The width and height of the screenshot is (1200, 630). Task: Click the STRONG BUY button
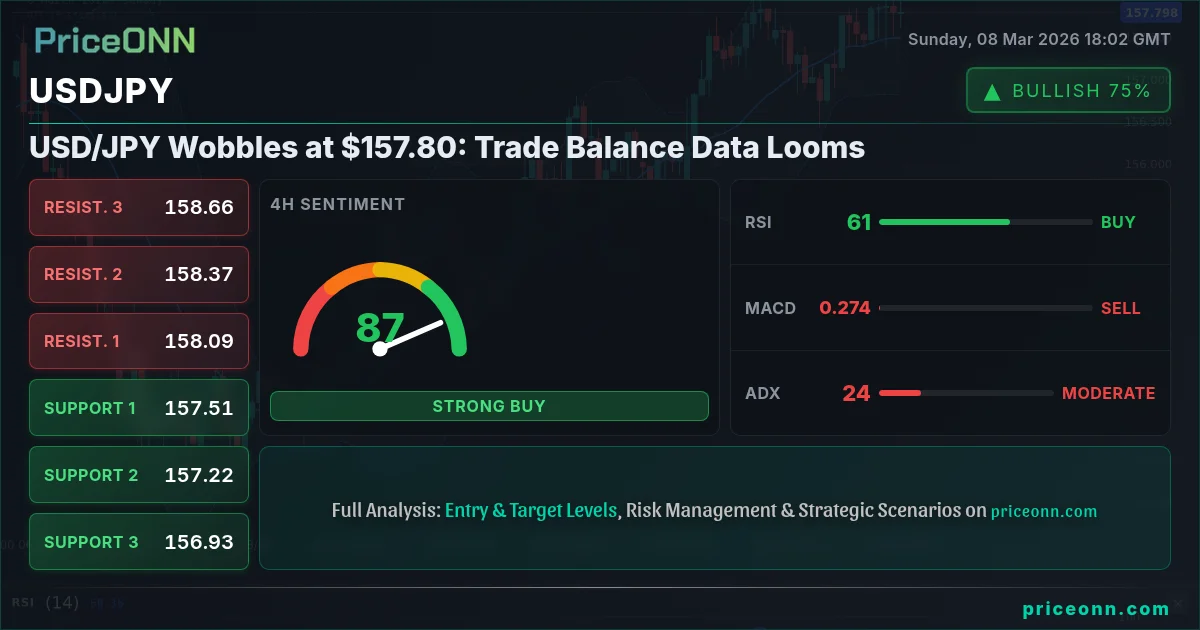[x=489, y=406]
